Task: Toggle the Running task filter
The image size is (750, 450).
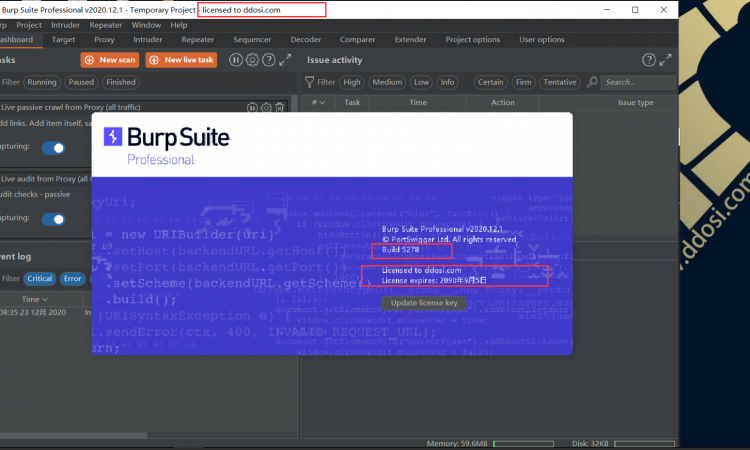Action: 42,82
